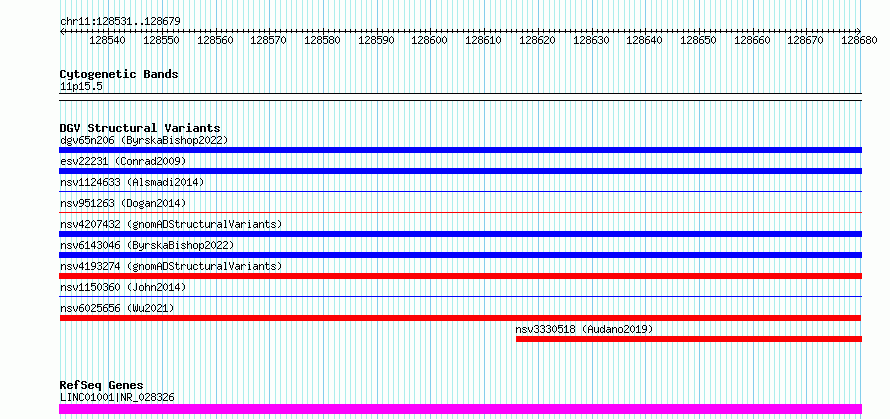Click the Cytogenetic Bands track heading
The image size is (890, 419).
119,74
